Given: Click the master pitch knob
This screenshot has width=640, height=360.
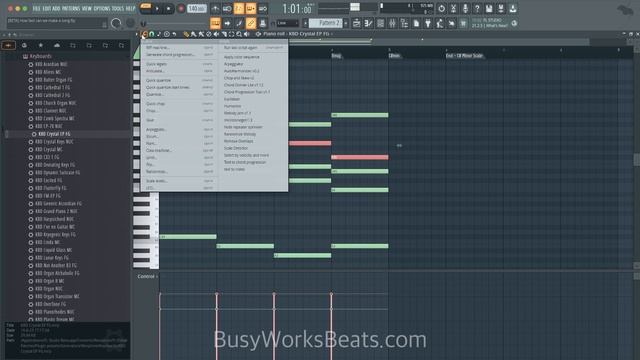Looking at the screenshot, I should click(x=130, y=24).
